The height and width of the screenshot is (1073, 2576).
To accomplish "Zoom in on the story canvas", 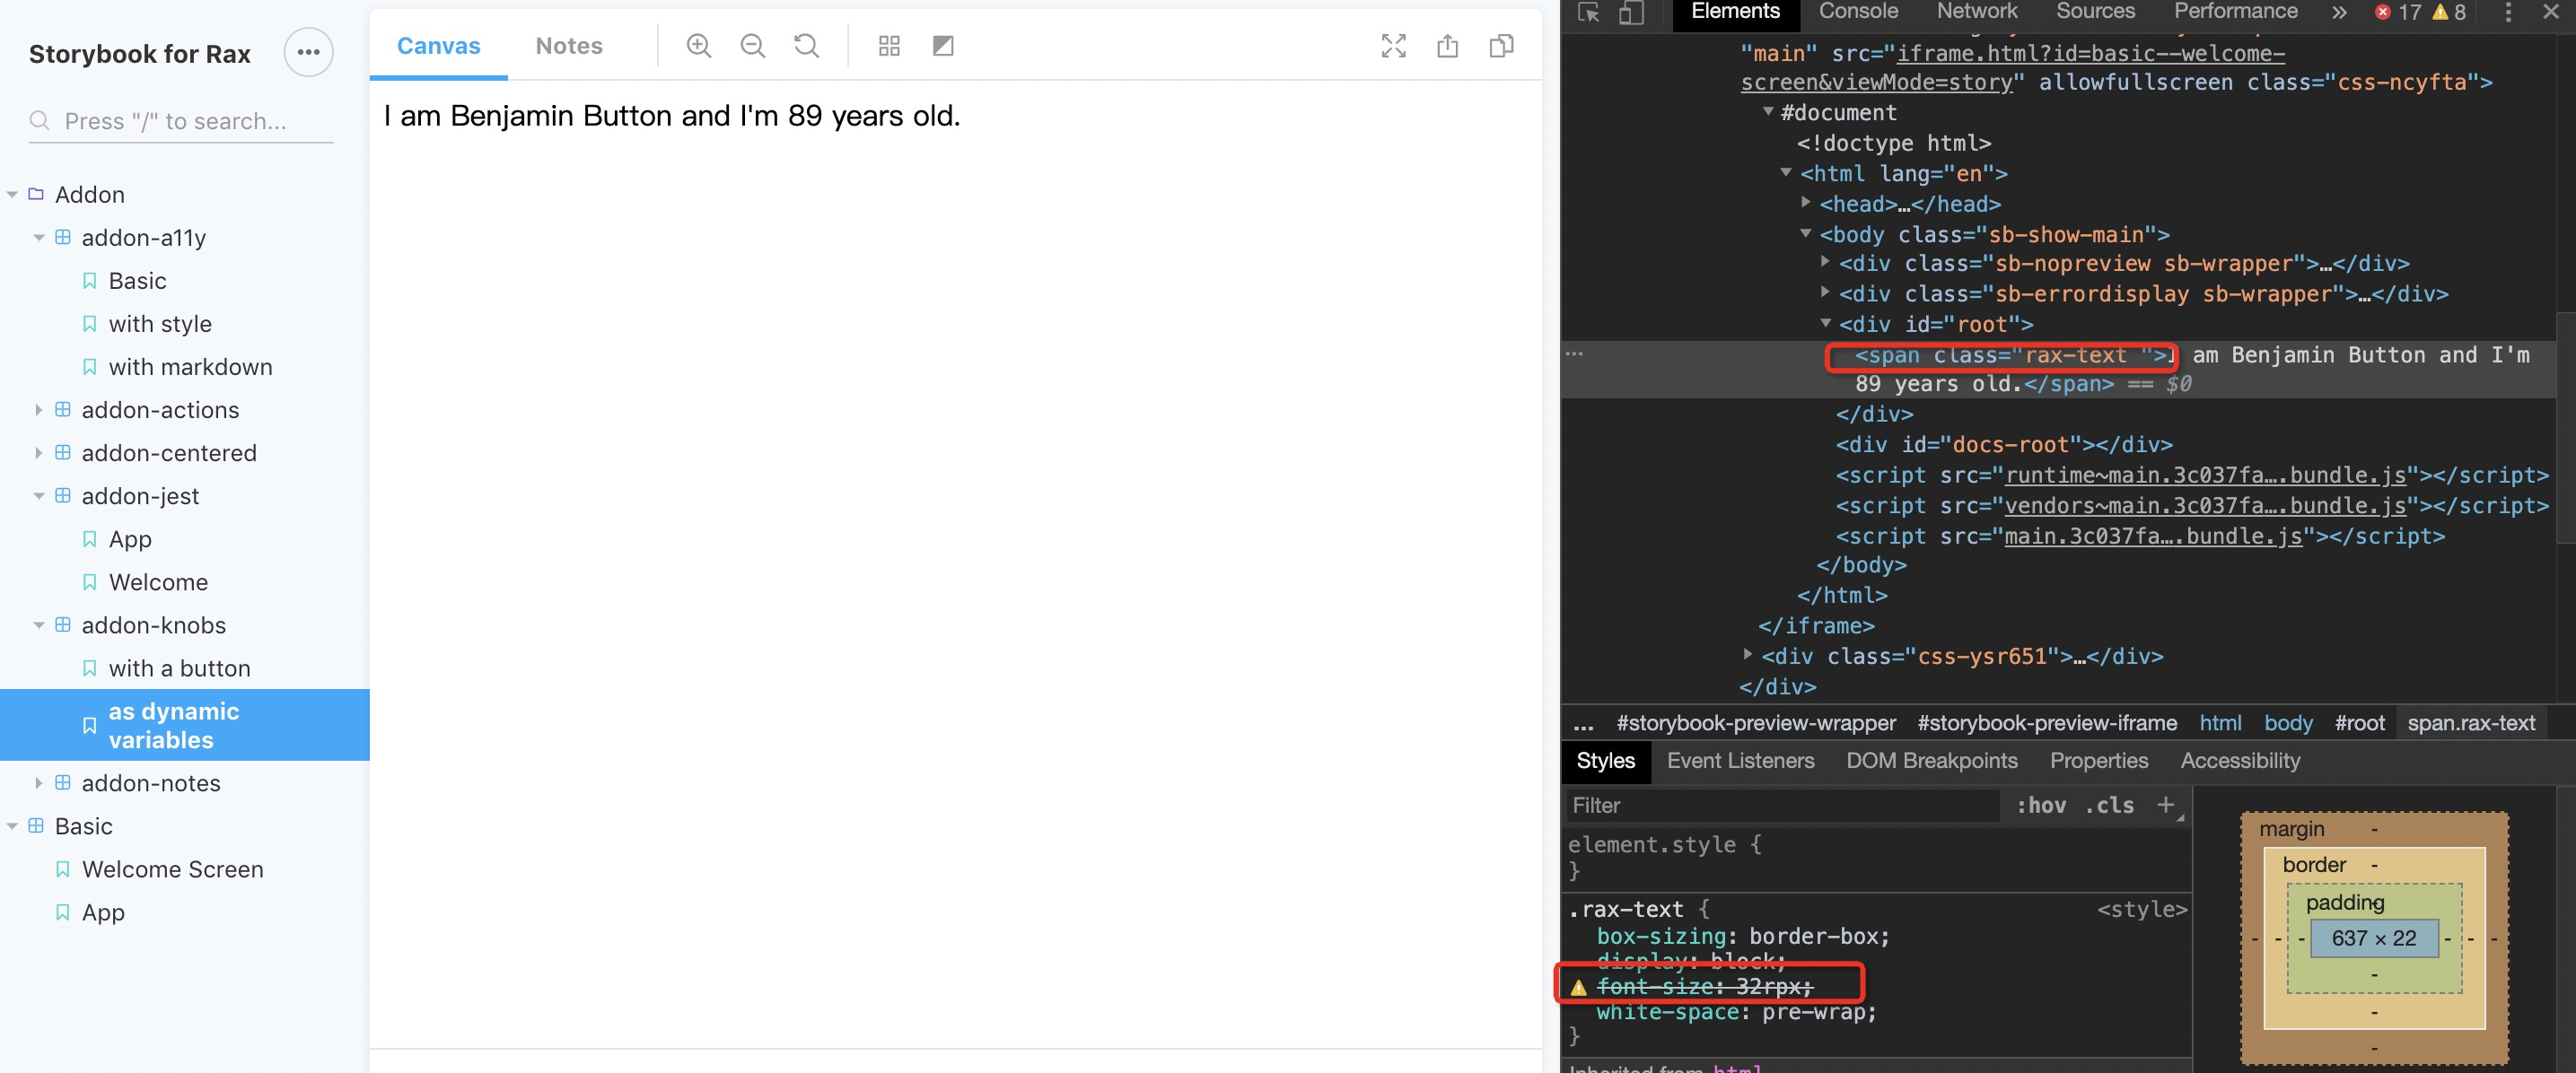I will (699, 45).
